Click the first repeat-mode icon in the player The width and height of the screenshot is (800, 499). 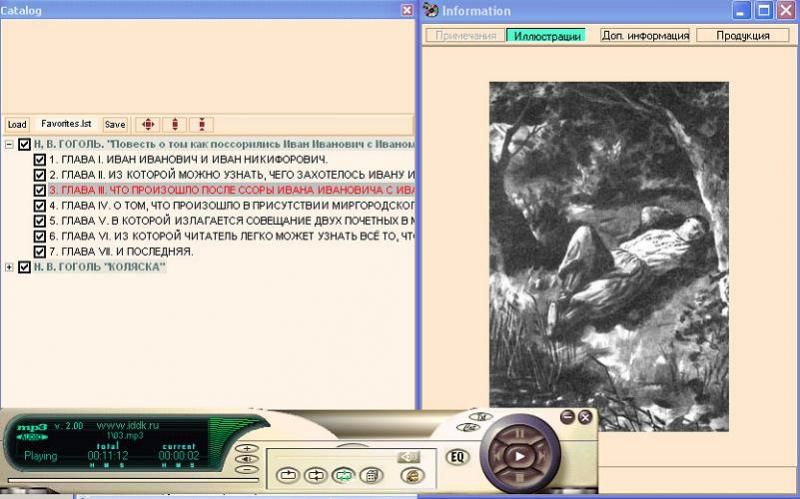288,475
